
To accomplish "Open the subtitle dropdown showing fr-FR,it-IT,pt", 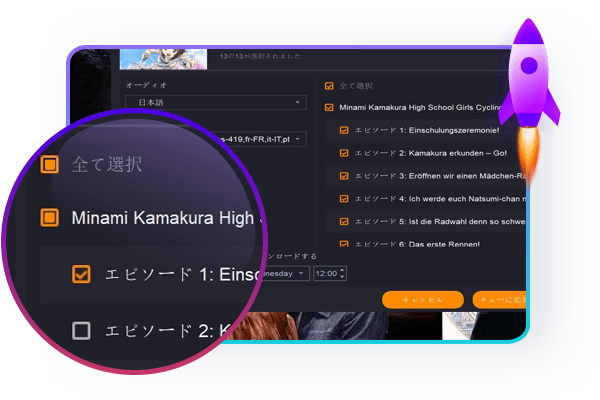I will pos(264,139).
